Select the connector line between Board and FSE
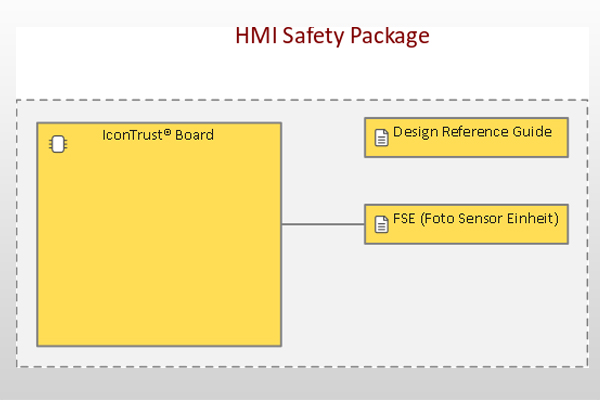 pyautogui.click(x=323, y=224)
